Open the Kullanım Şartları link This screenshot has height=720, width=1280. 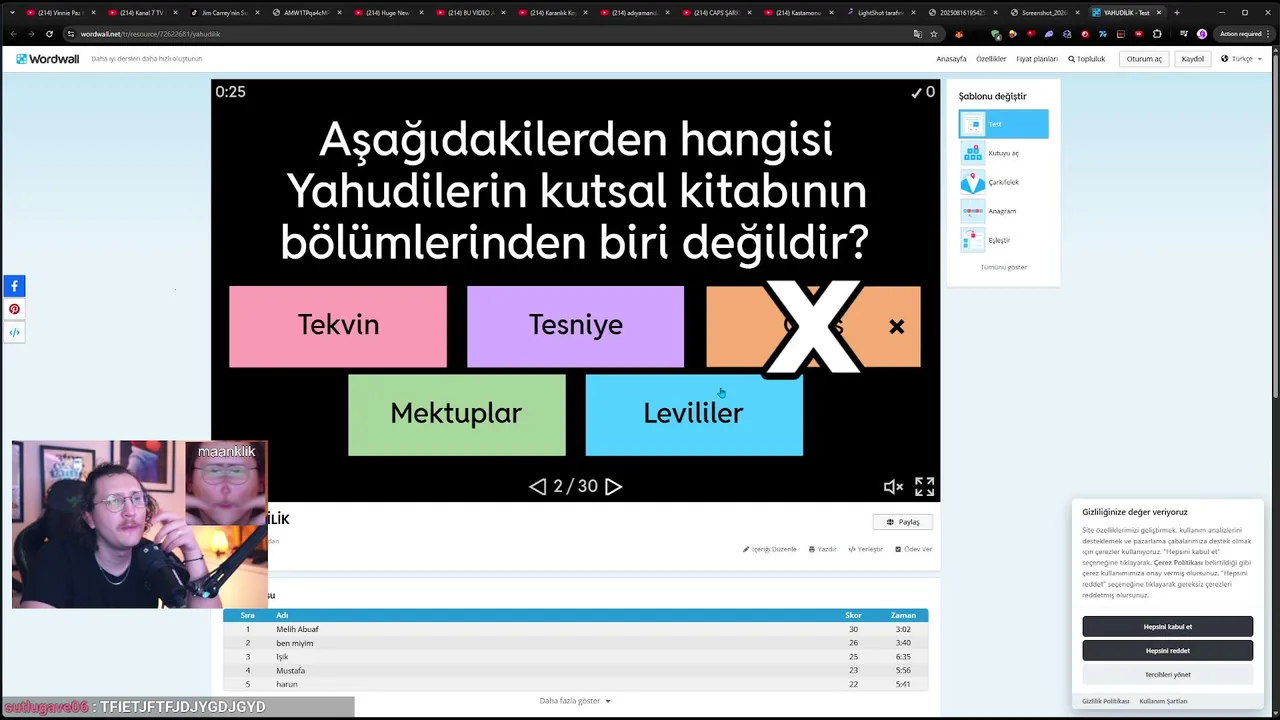pos(1163,702)
